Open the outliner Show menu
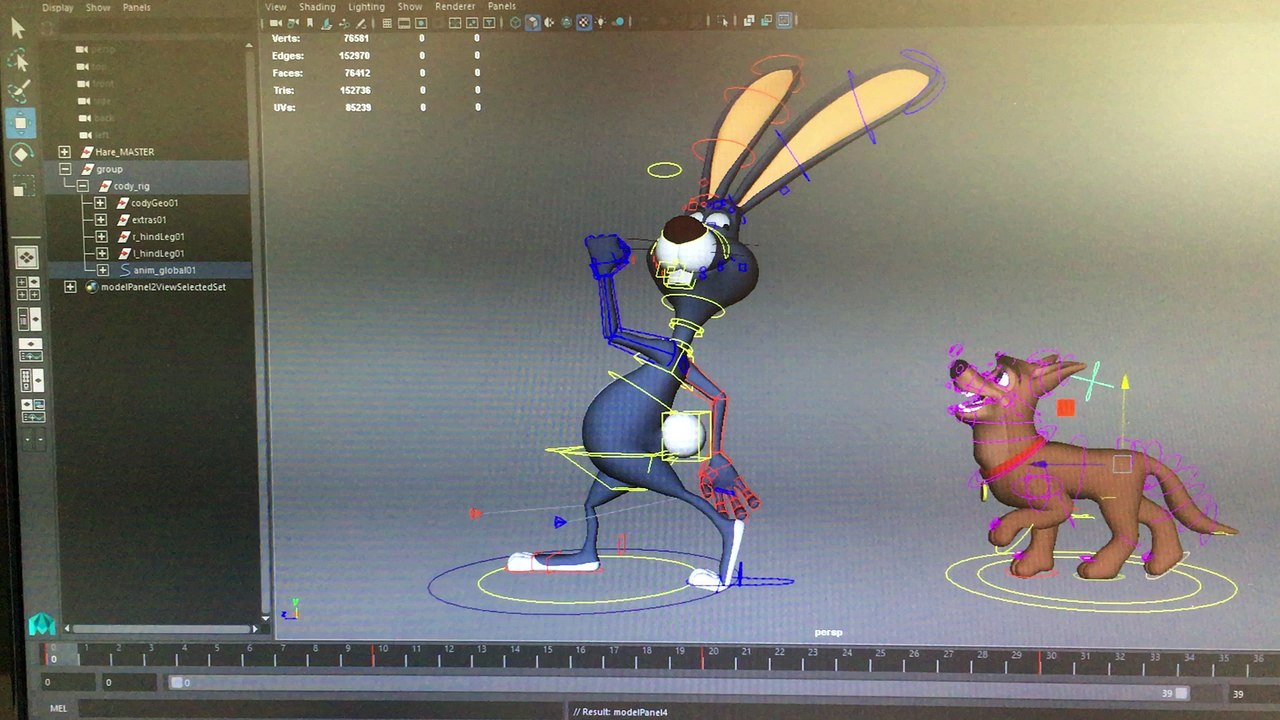The height and width of the screenshot is (720, 1280). pos(98,7)
